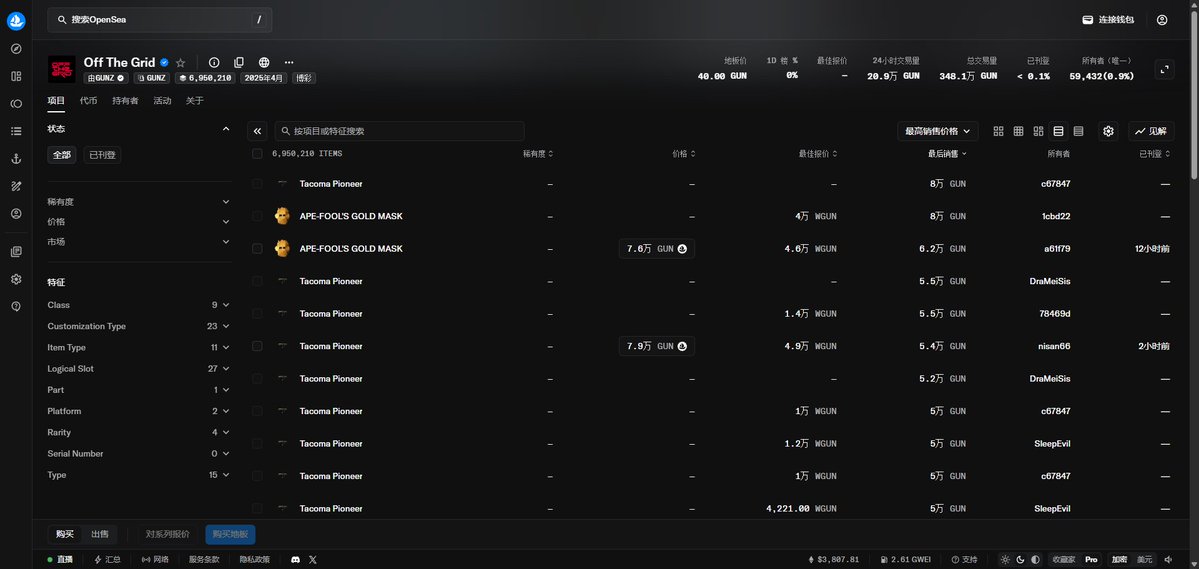
Task: Click the 购买地板 button
Action: (x=230, y=535)
